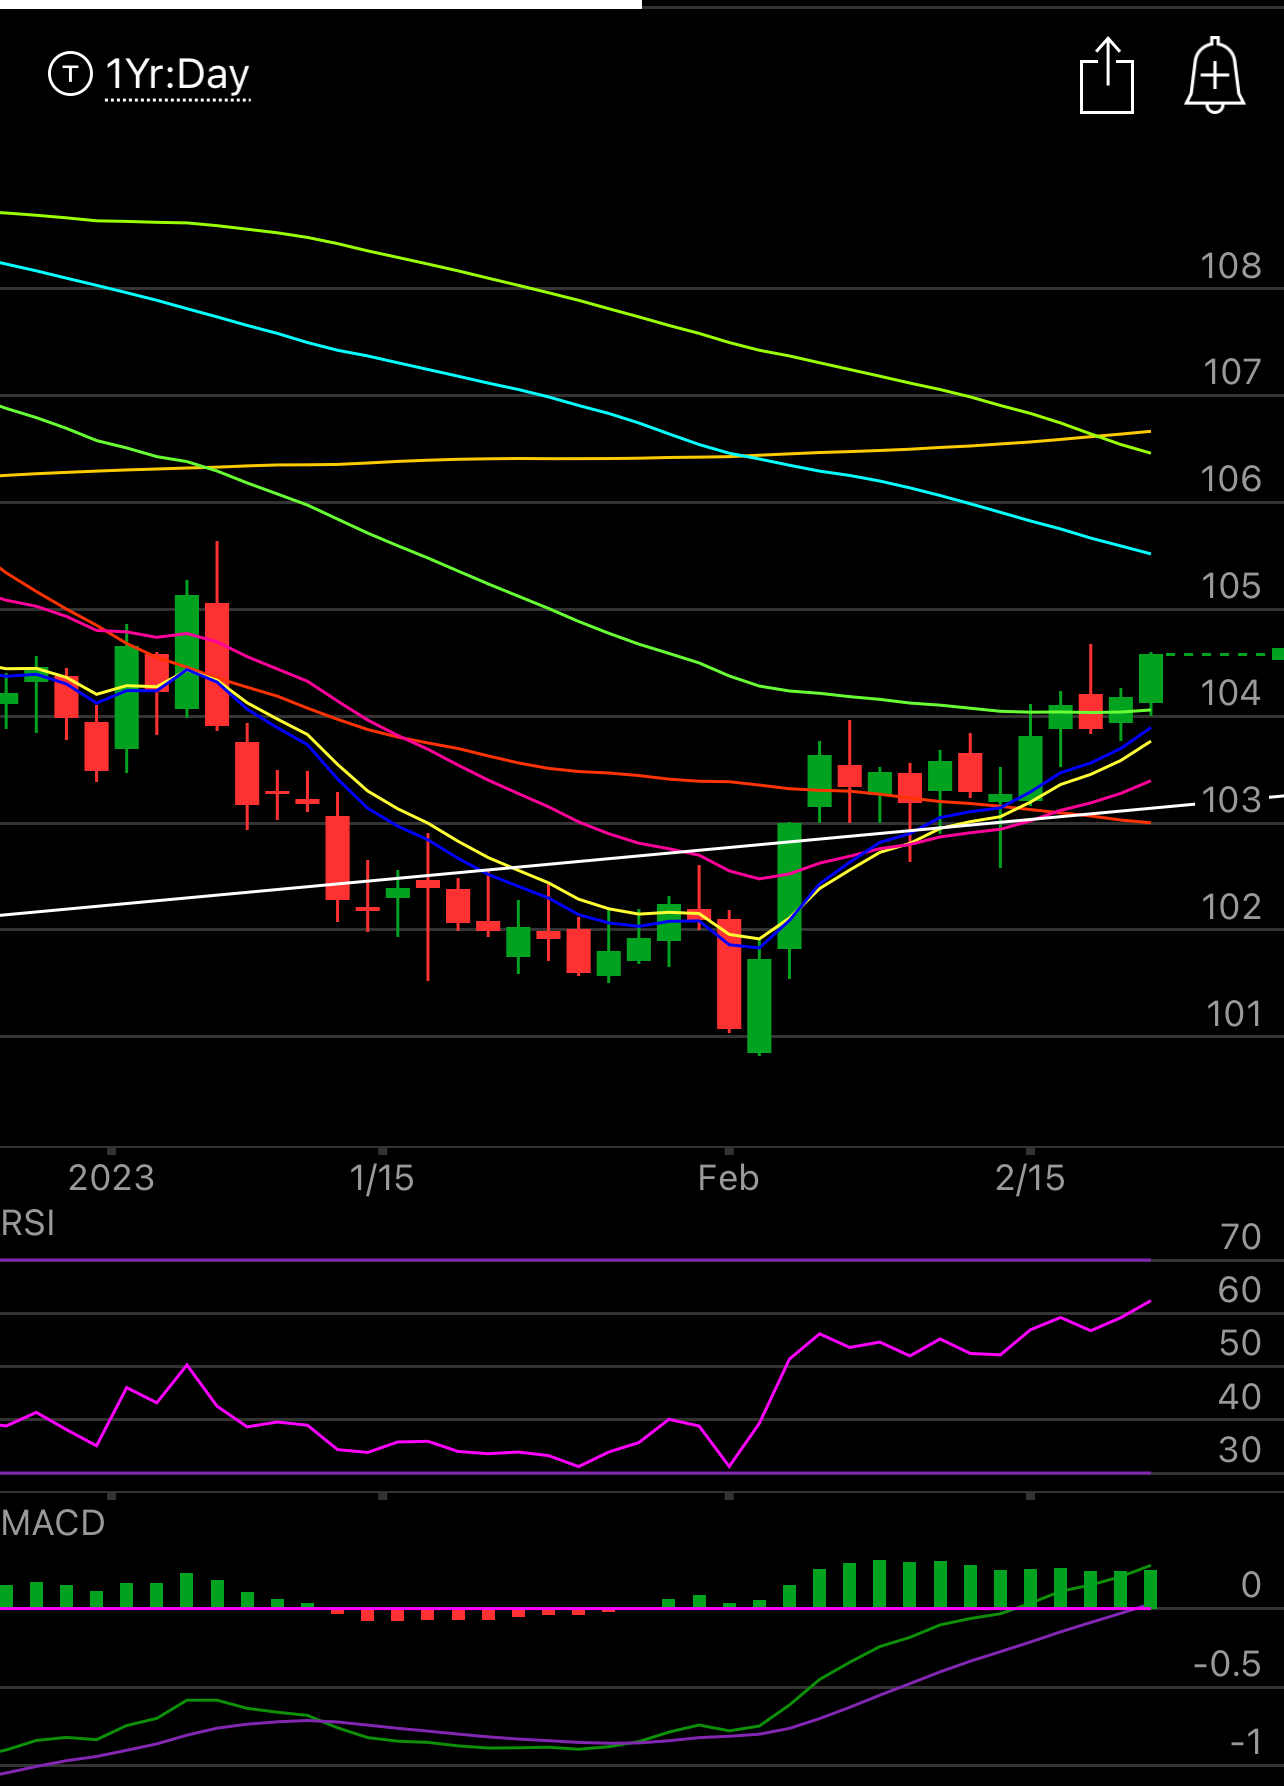1284x1786 pixels.
Task: Tap the MACD -1 level label
Action: [x=1246, y=1742]
